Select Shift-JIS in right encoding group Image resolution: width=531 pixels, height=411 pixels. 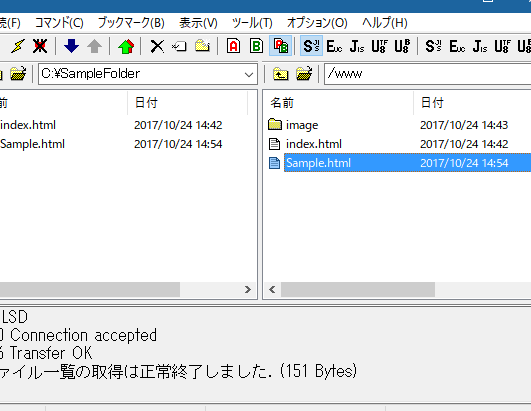[x=433, y=46]
